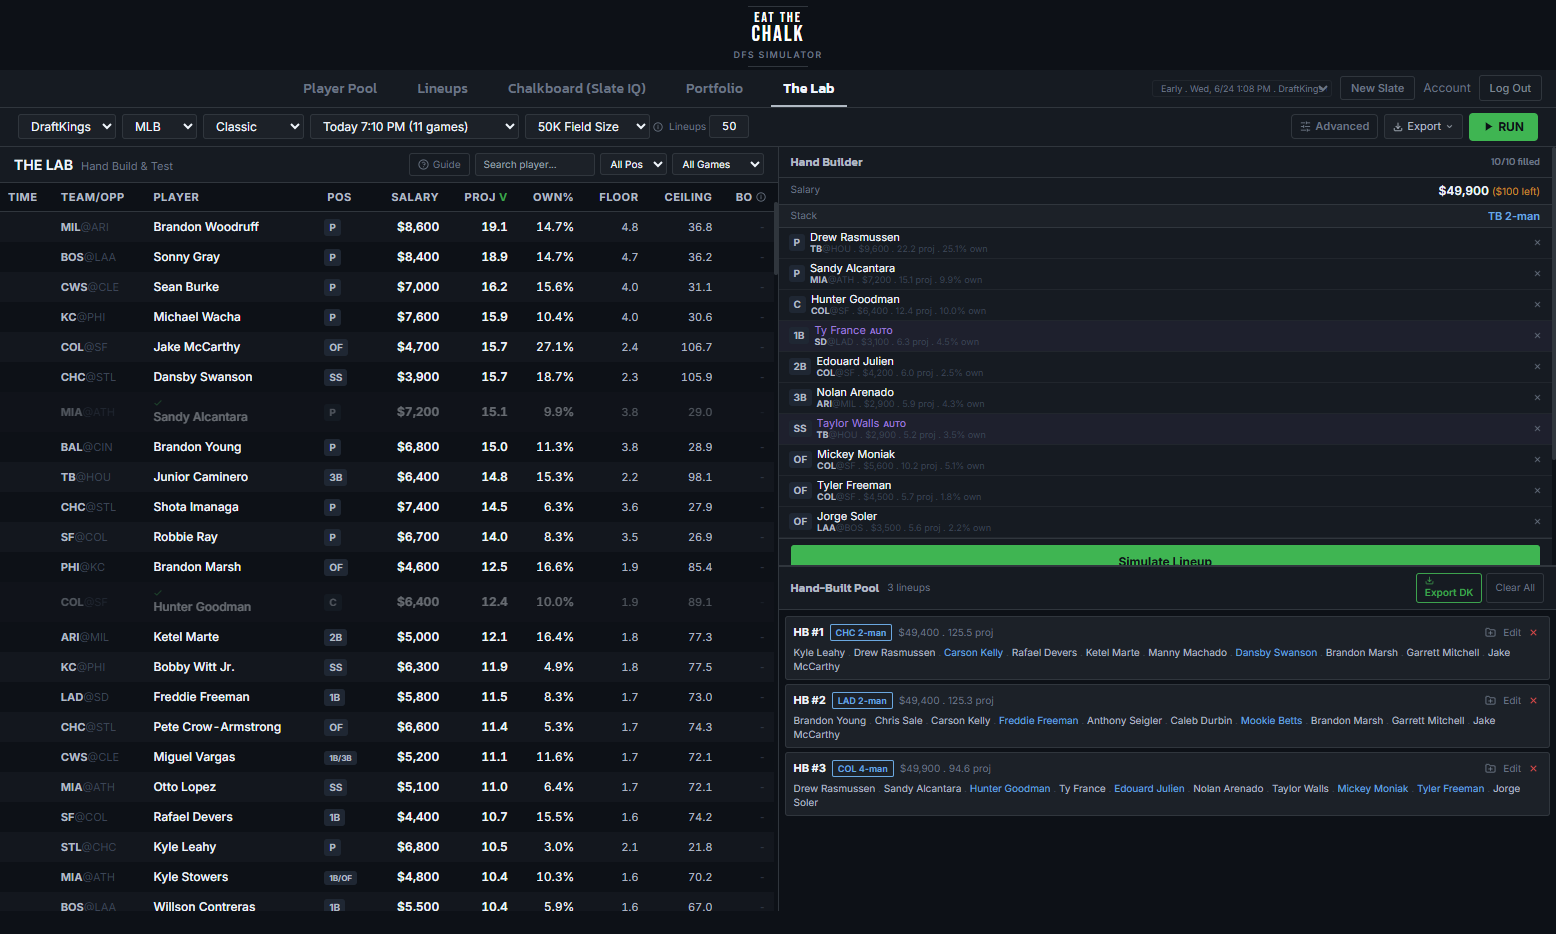Remove Edouard Julien from the 2B slot
This screenshot has height=934, width=1556.
1537,367
